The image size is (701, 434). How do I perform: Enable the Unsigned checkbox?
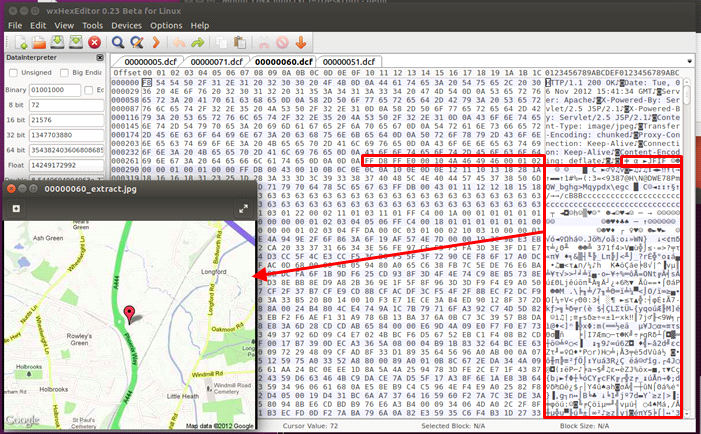pyautogui.click(x=14, y=73)
